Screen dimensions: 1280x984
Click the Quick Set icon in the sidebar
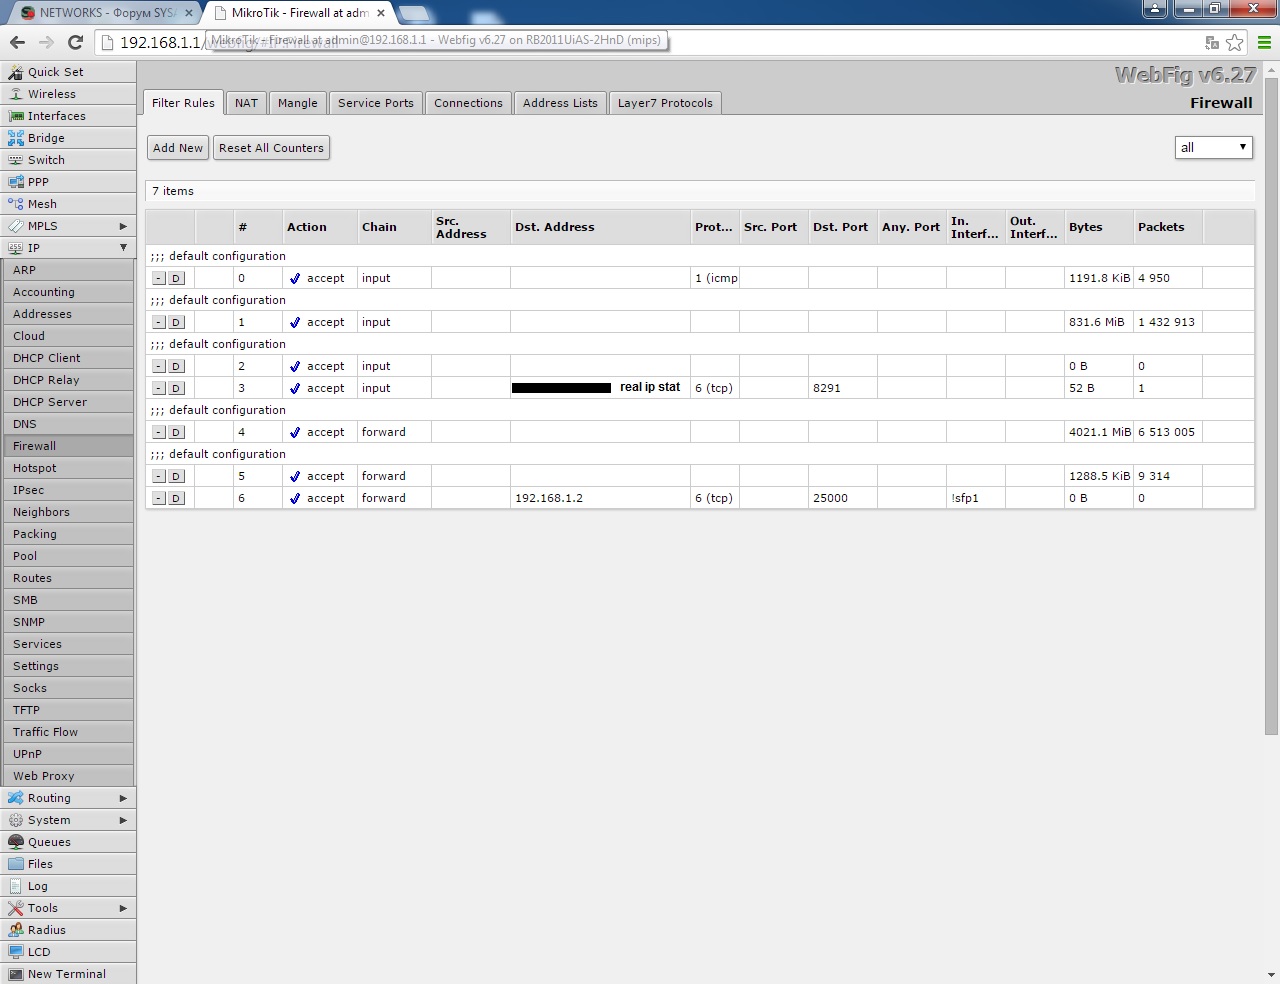tap(16, 72)
